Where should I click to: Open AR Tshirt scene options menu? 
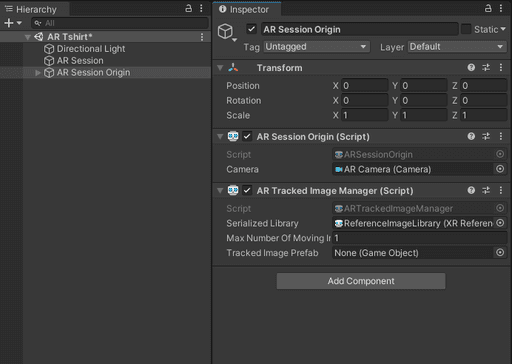[202, 37]
